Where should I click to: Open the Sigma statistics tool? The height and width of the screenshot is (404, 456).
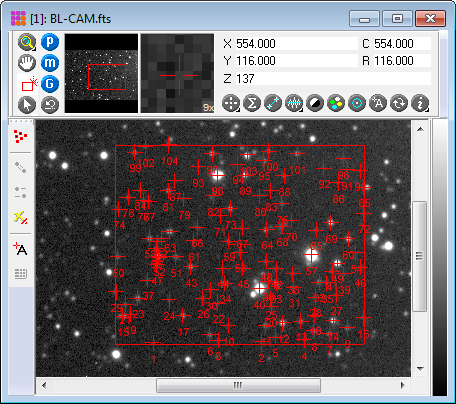(x=252, y=103)
